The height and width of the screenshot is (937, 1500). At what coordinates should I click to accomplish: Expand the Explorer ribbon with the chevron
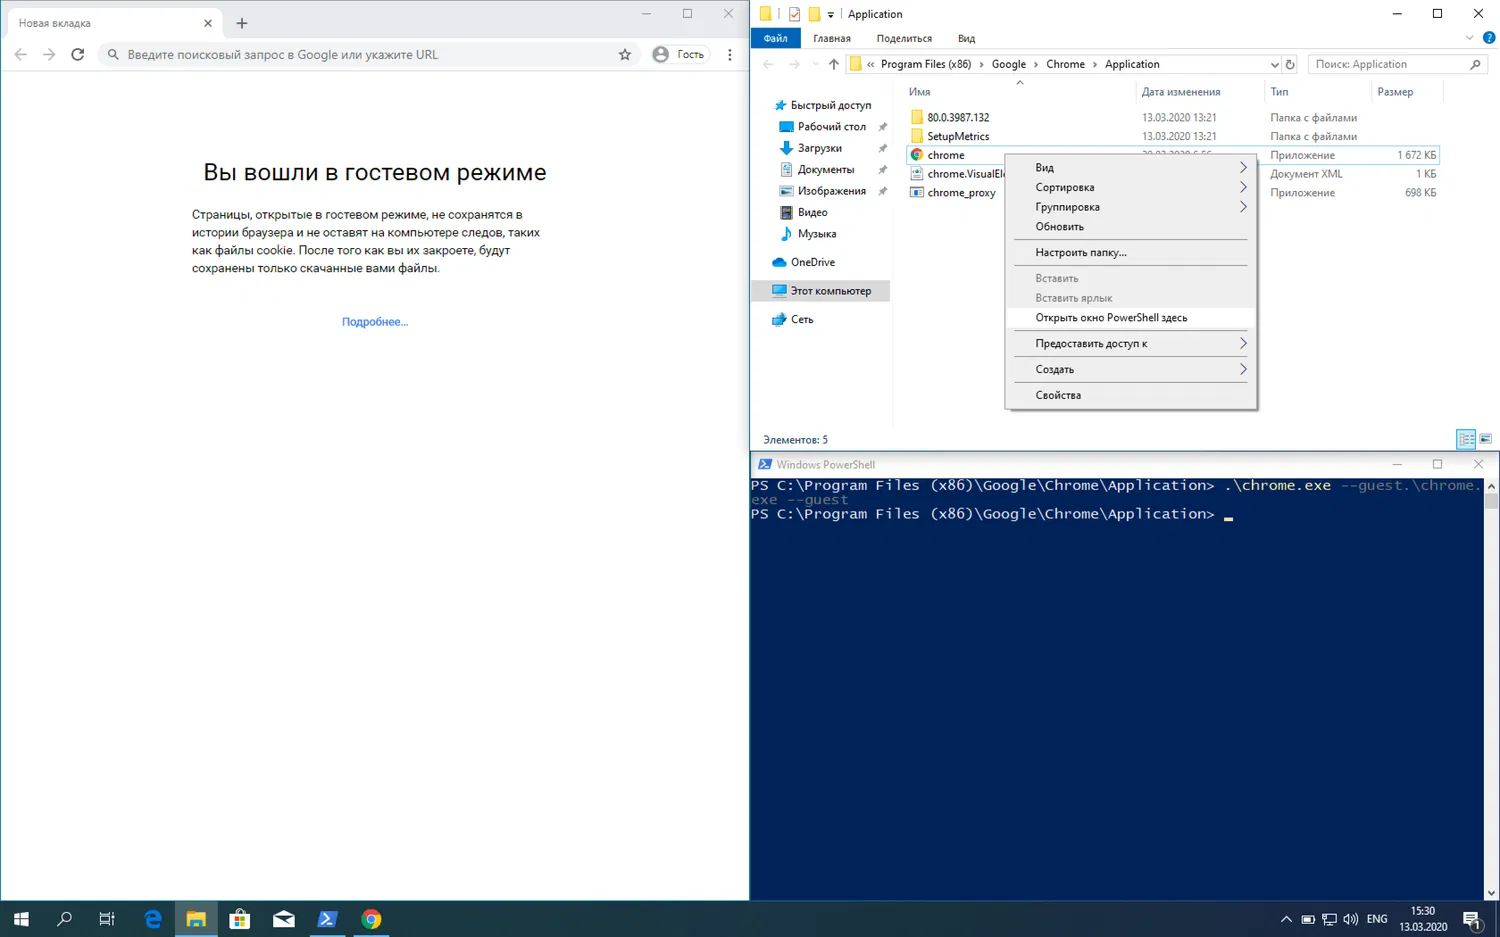(x=1469, y=38)
